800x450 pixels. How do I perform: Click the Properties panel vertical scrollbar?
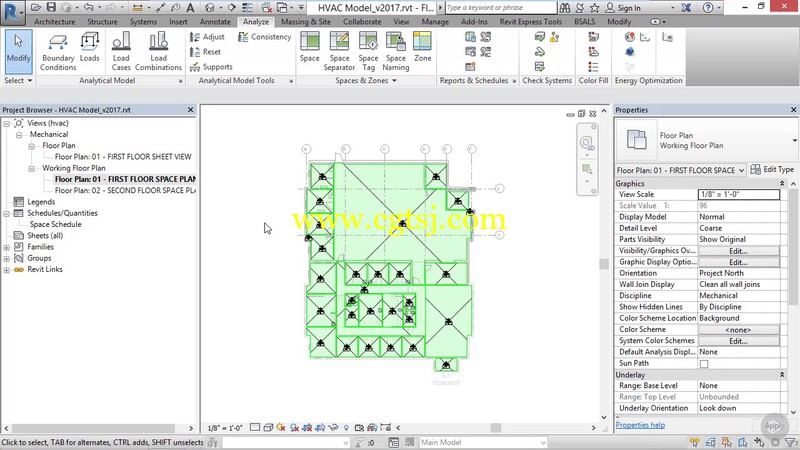click(793, 246)
